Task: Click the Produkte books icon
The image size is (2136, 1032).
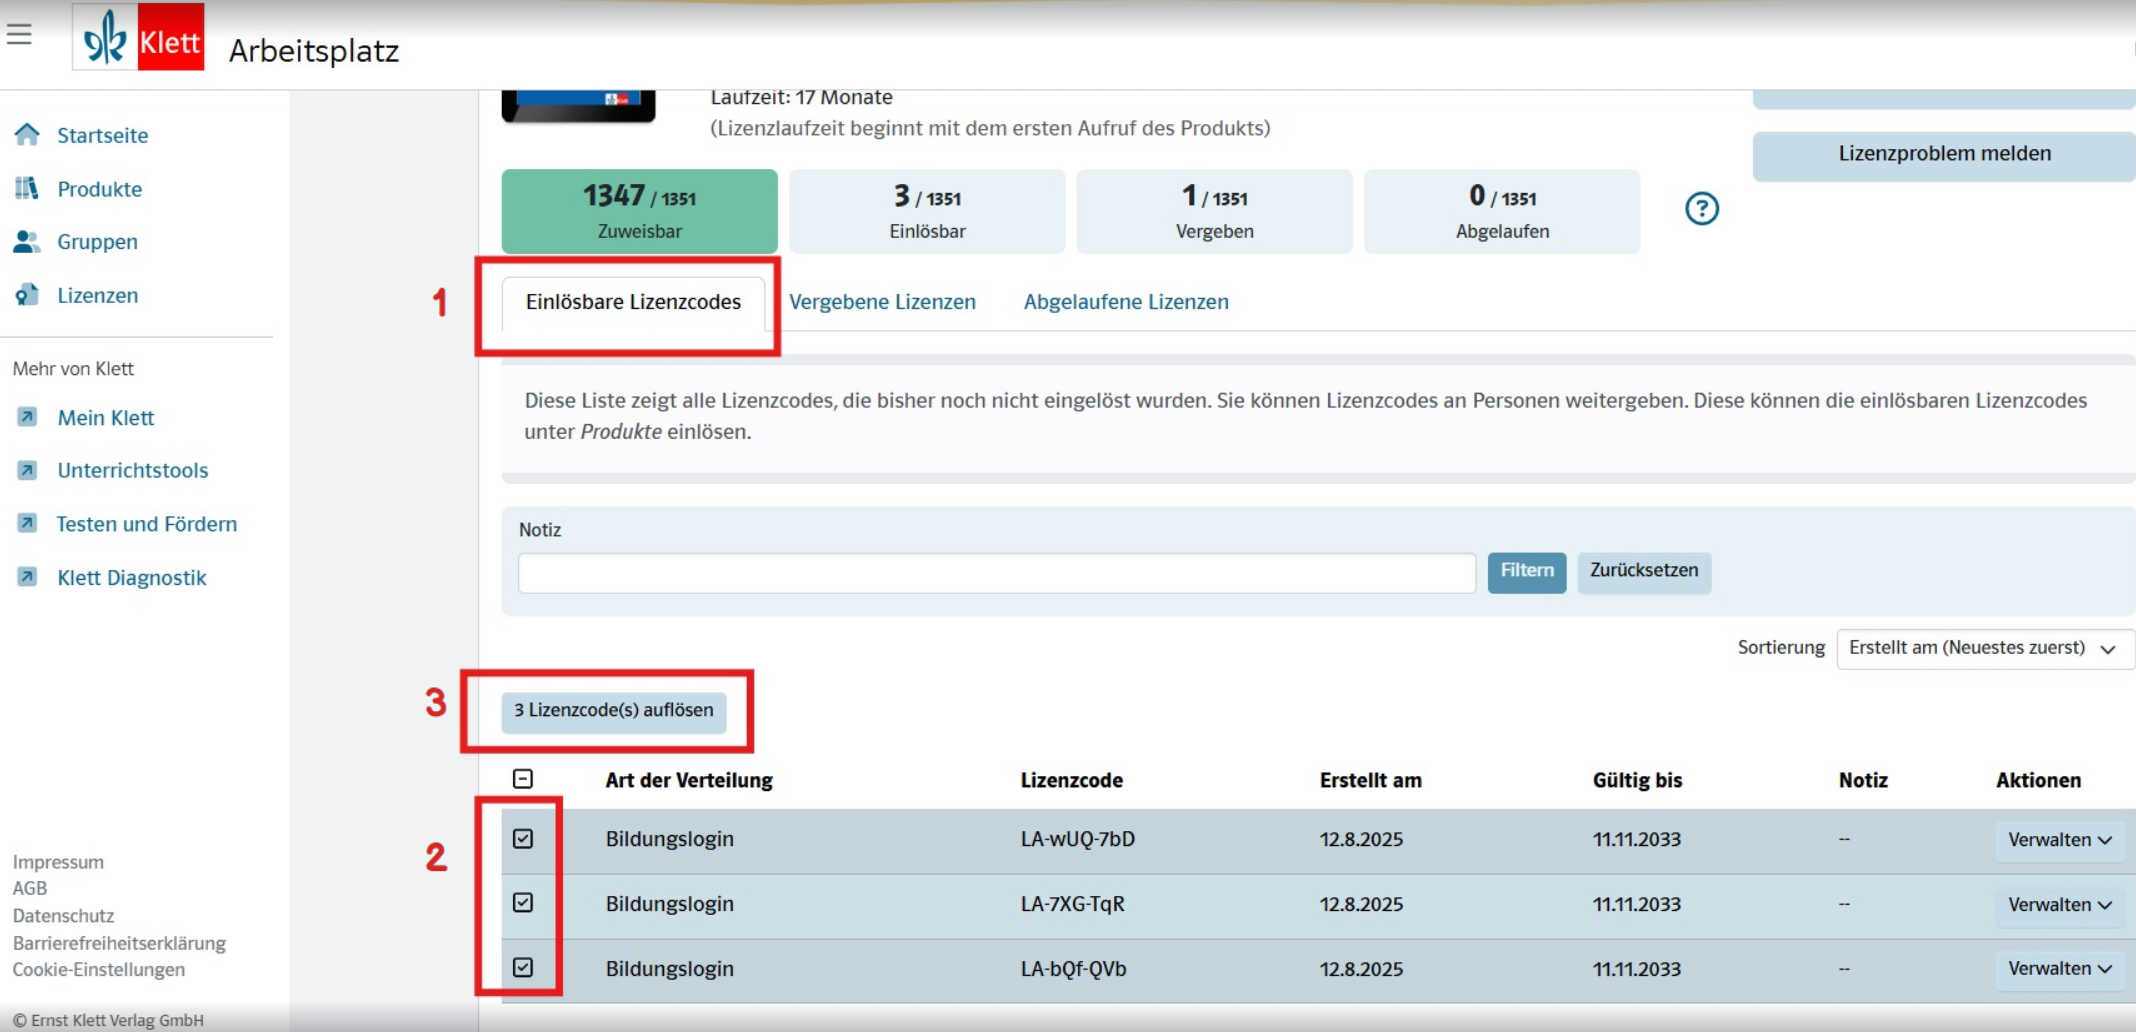Action: 27,189
